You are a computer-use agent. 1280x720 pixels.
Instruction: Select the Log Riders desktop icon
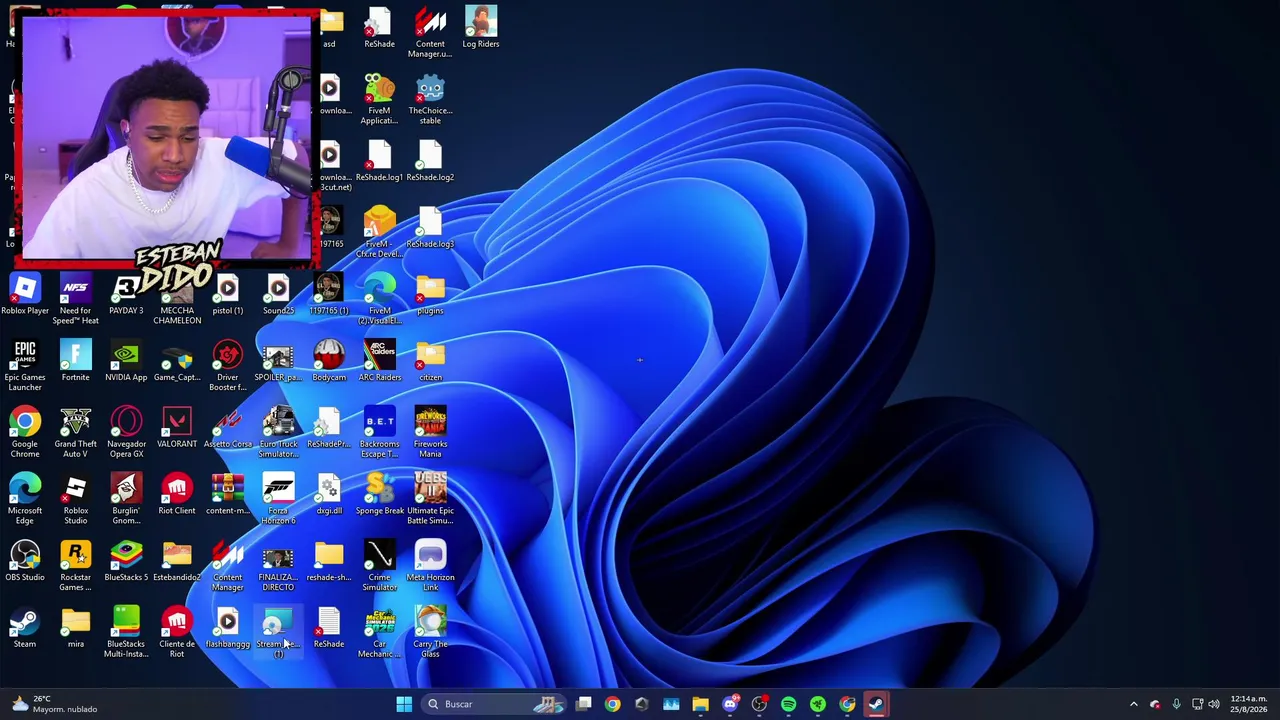[x=481, y=28]
